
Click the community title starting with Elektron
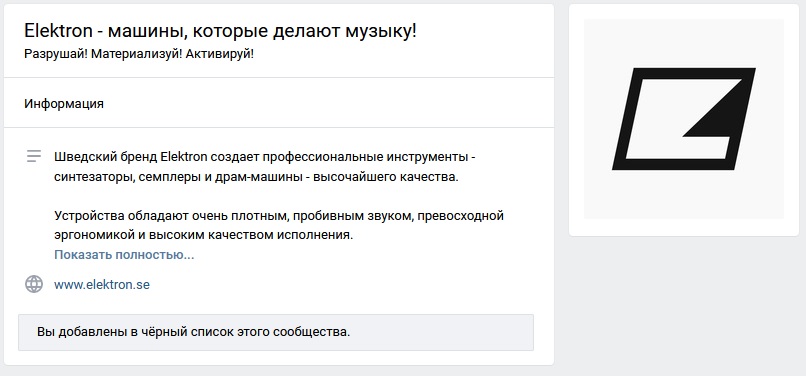[220, 31]
